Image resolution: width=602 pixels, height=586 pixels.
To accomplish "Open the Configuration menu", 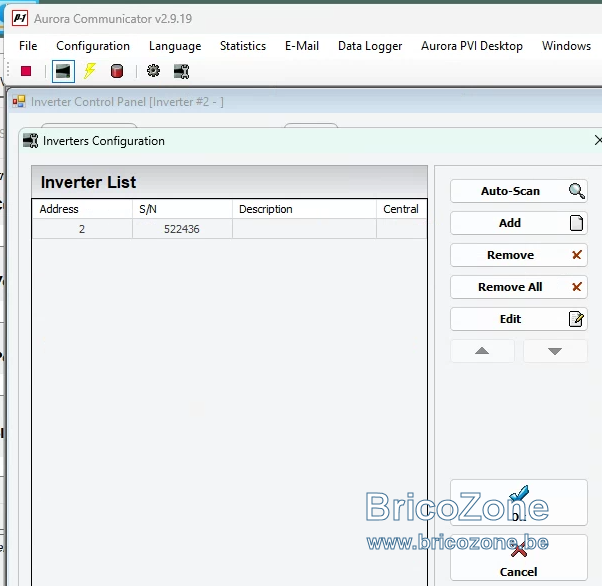I will click(93, 46).
